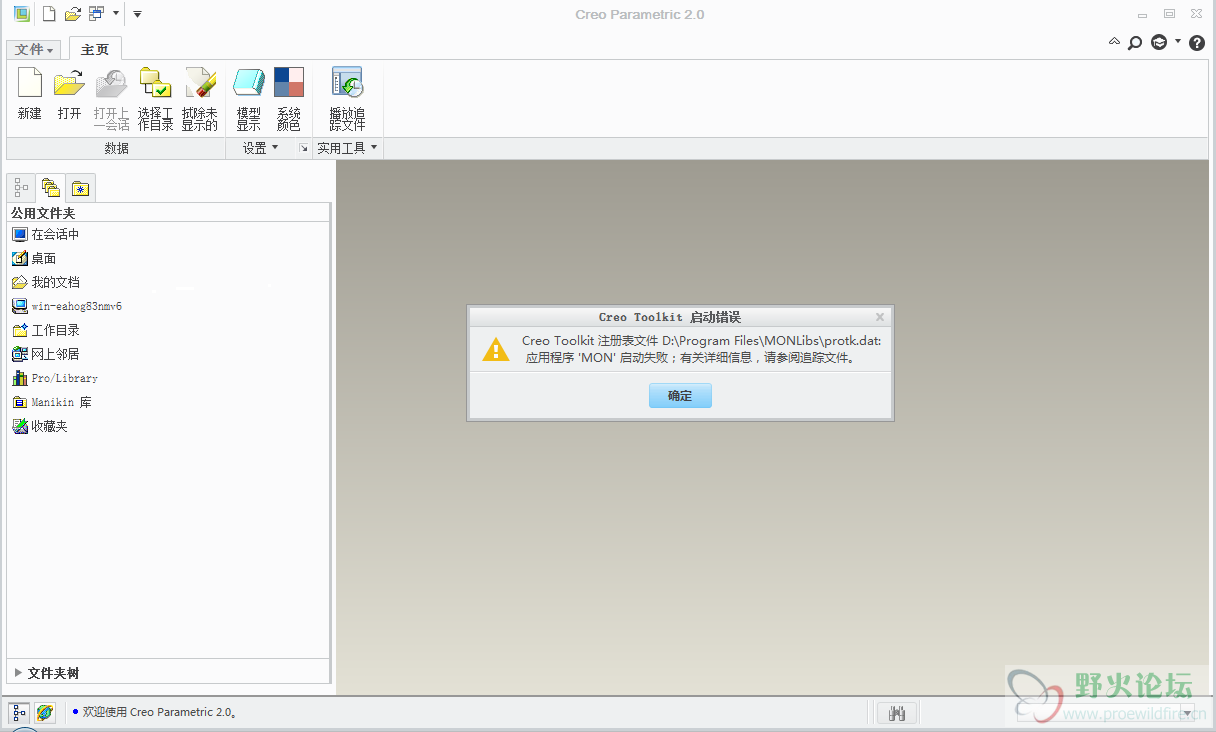The height and width of the screenshot is (732, 1216).
Task: Switch to the Model Tree navigator tab
Action: click(x=21, y=188)
